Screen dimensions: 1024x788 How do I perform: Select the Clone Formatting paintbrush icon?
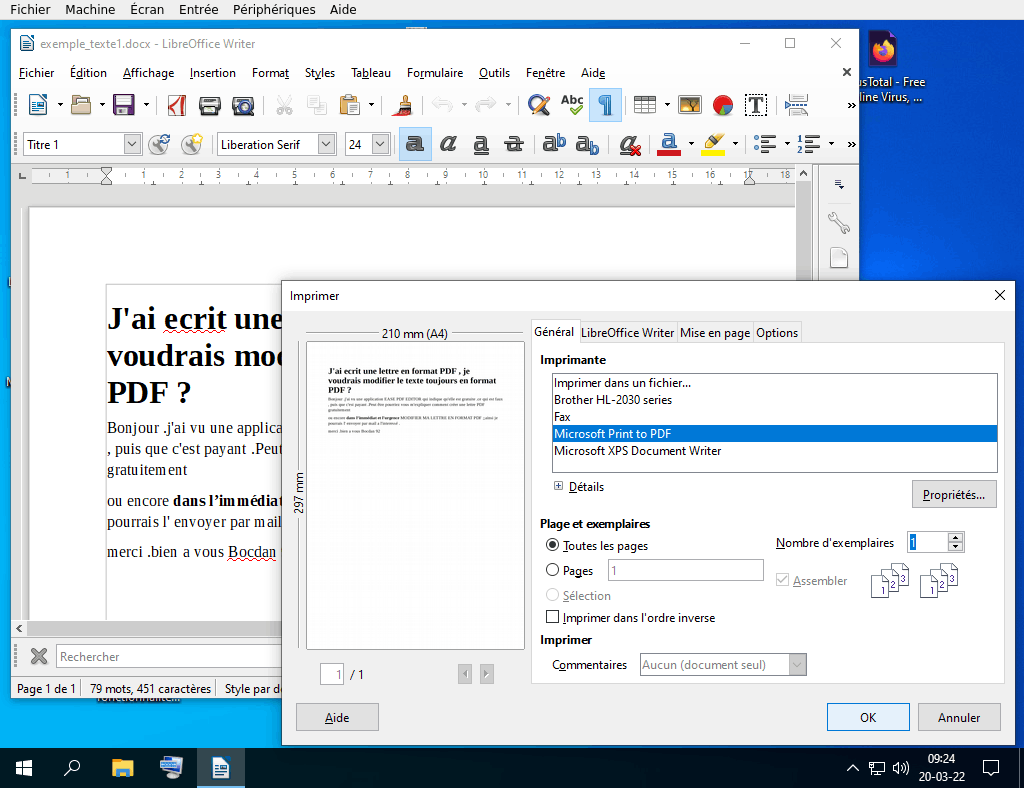403,105
